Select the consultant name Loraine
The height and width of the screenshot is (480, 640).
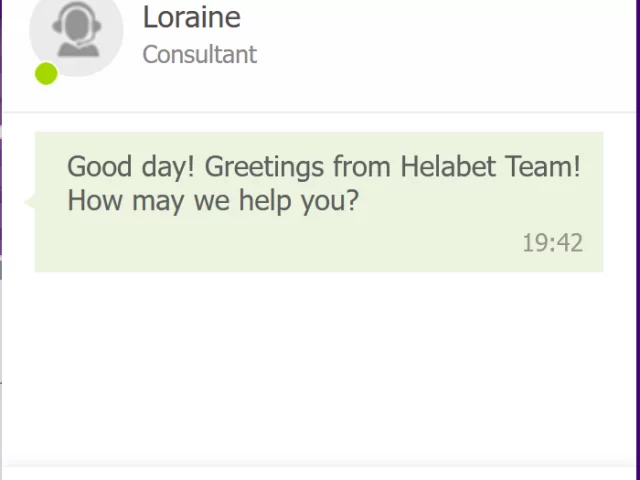pyautogui.click(x=191, y=17)
